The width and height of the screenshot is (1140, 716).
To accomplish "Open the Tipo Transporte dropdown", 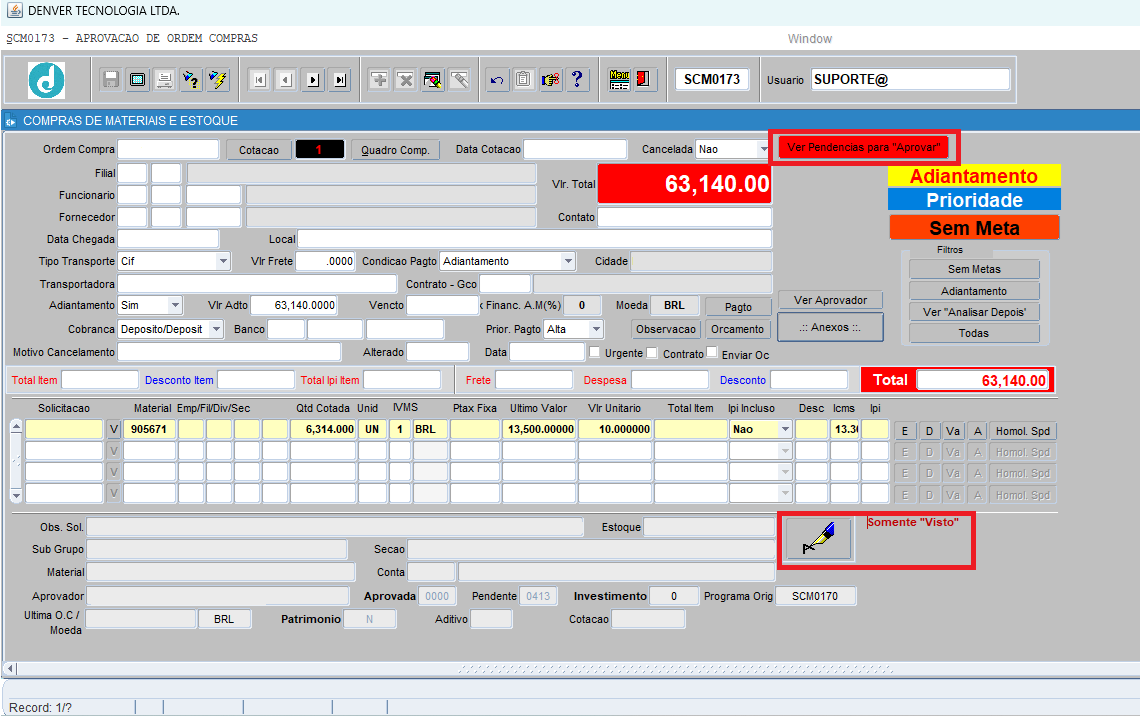I will [223, 261].
